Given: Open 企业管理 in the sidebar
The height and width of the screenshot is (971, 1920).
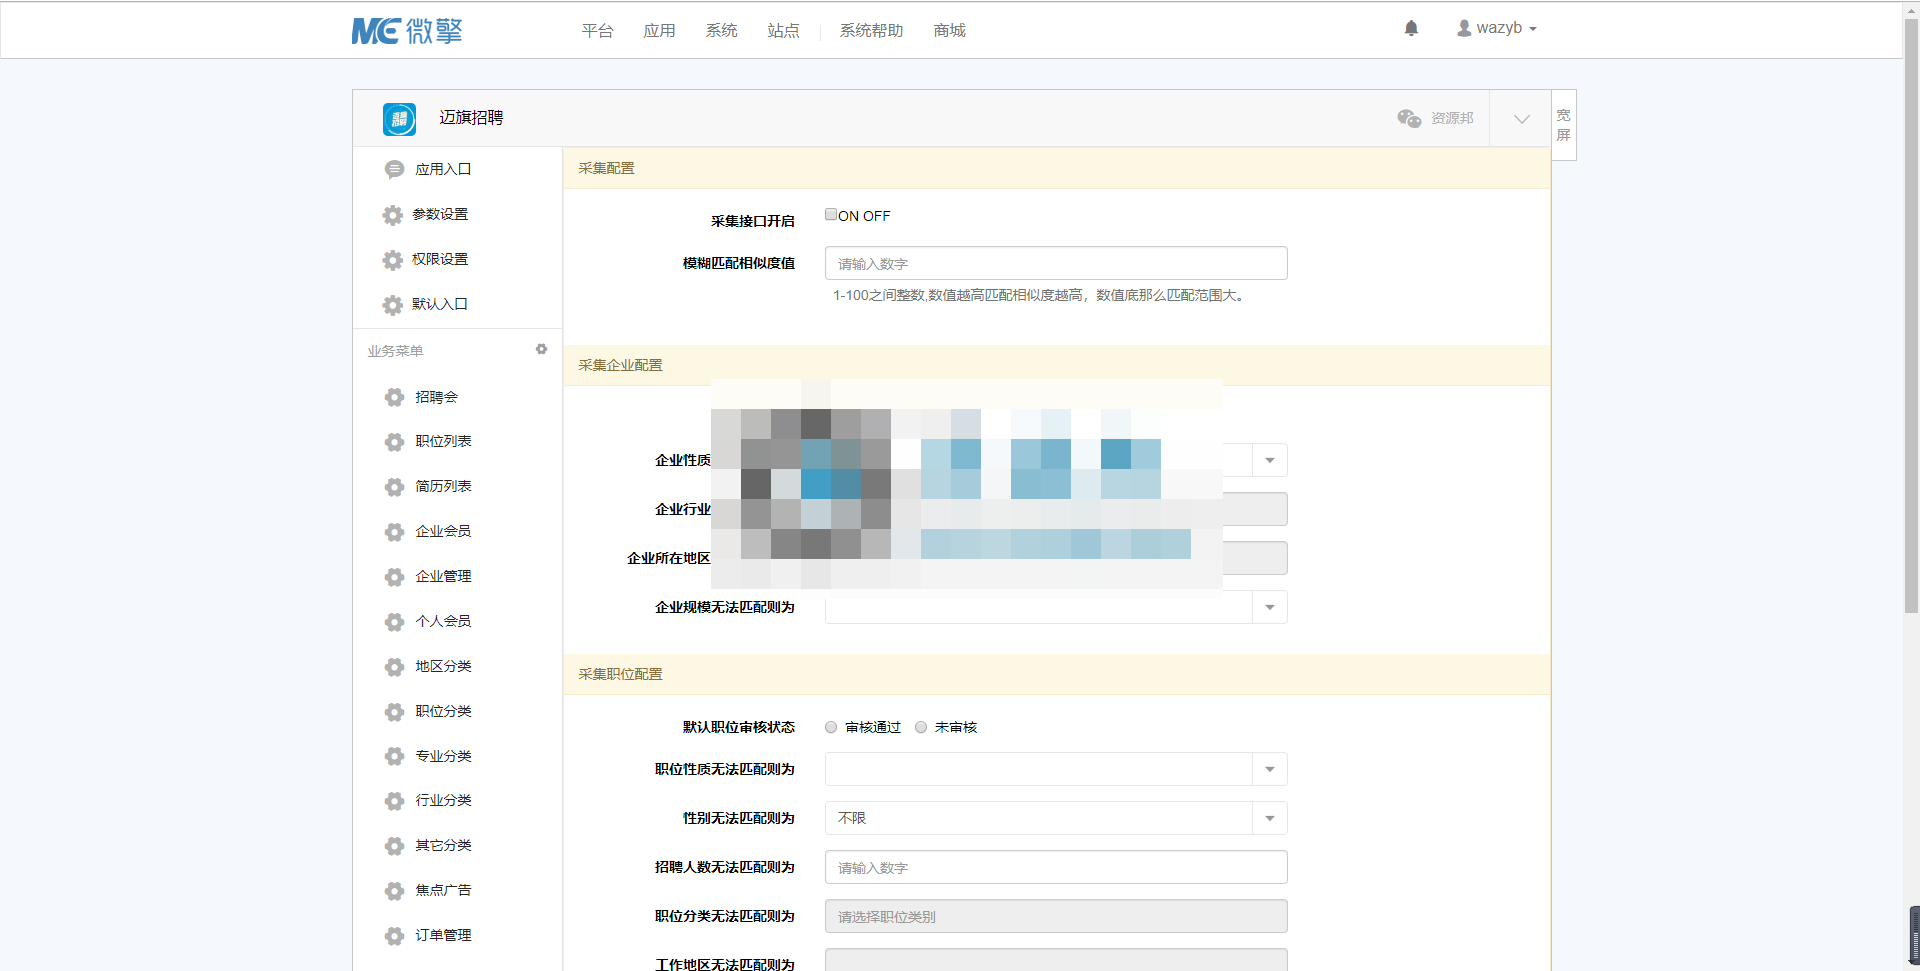Looking at the screenshot, I should 443,577.
